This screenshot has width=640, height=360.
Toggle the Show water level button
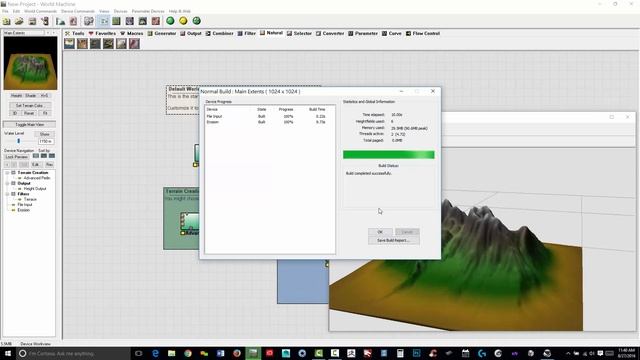44,134
